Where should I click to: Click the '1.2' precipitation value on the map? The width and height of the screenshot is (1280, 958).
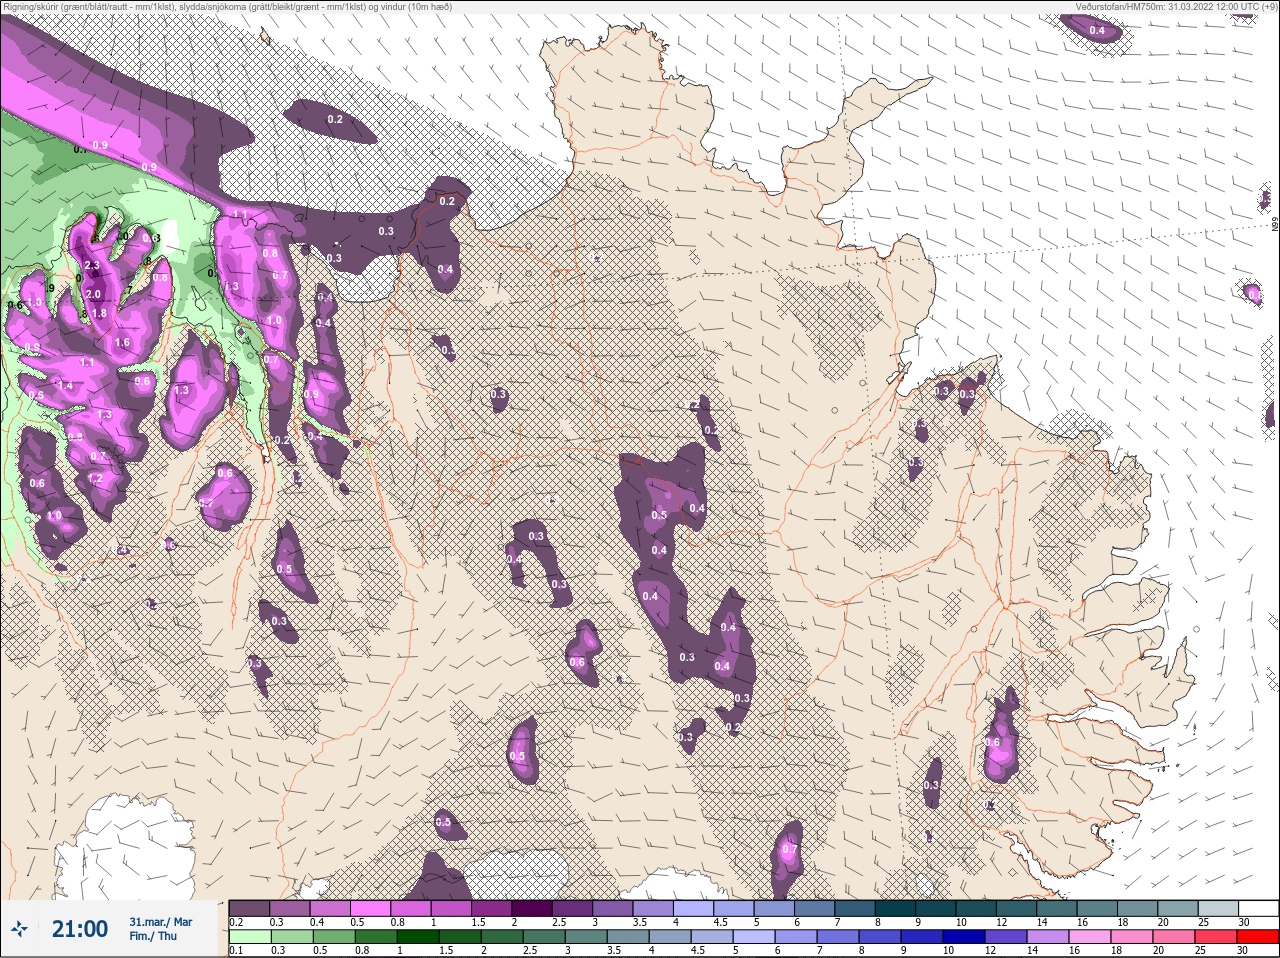[x=95, y=478]
